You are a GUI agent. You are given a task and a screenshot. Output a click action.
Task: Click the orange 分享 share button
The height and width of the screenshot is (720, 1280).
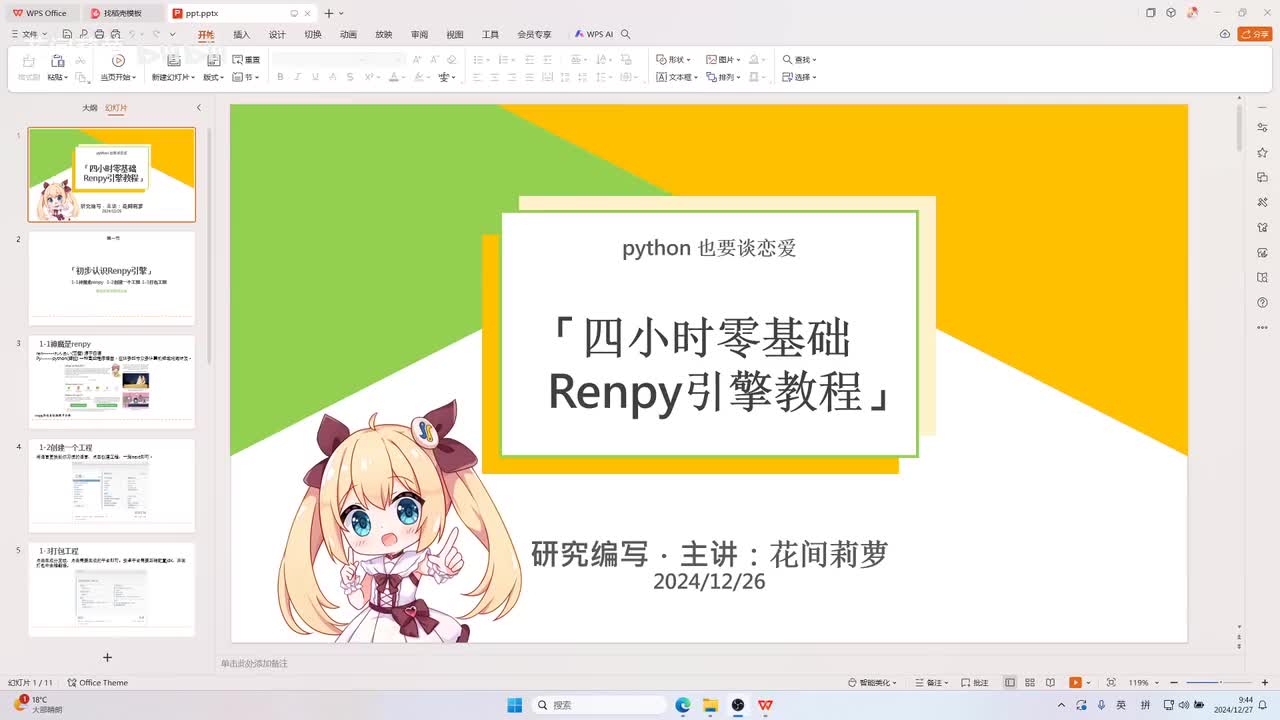pos(1255,34)
